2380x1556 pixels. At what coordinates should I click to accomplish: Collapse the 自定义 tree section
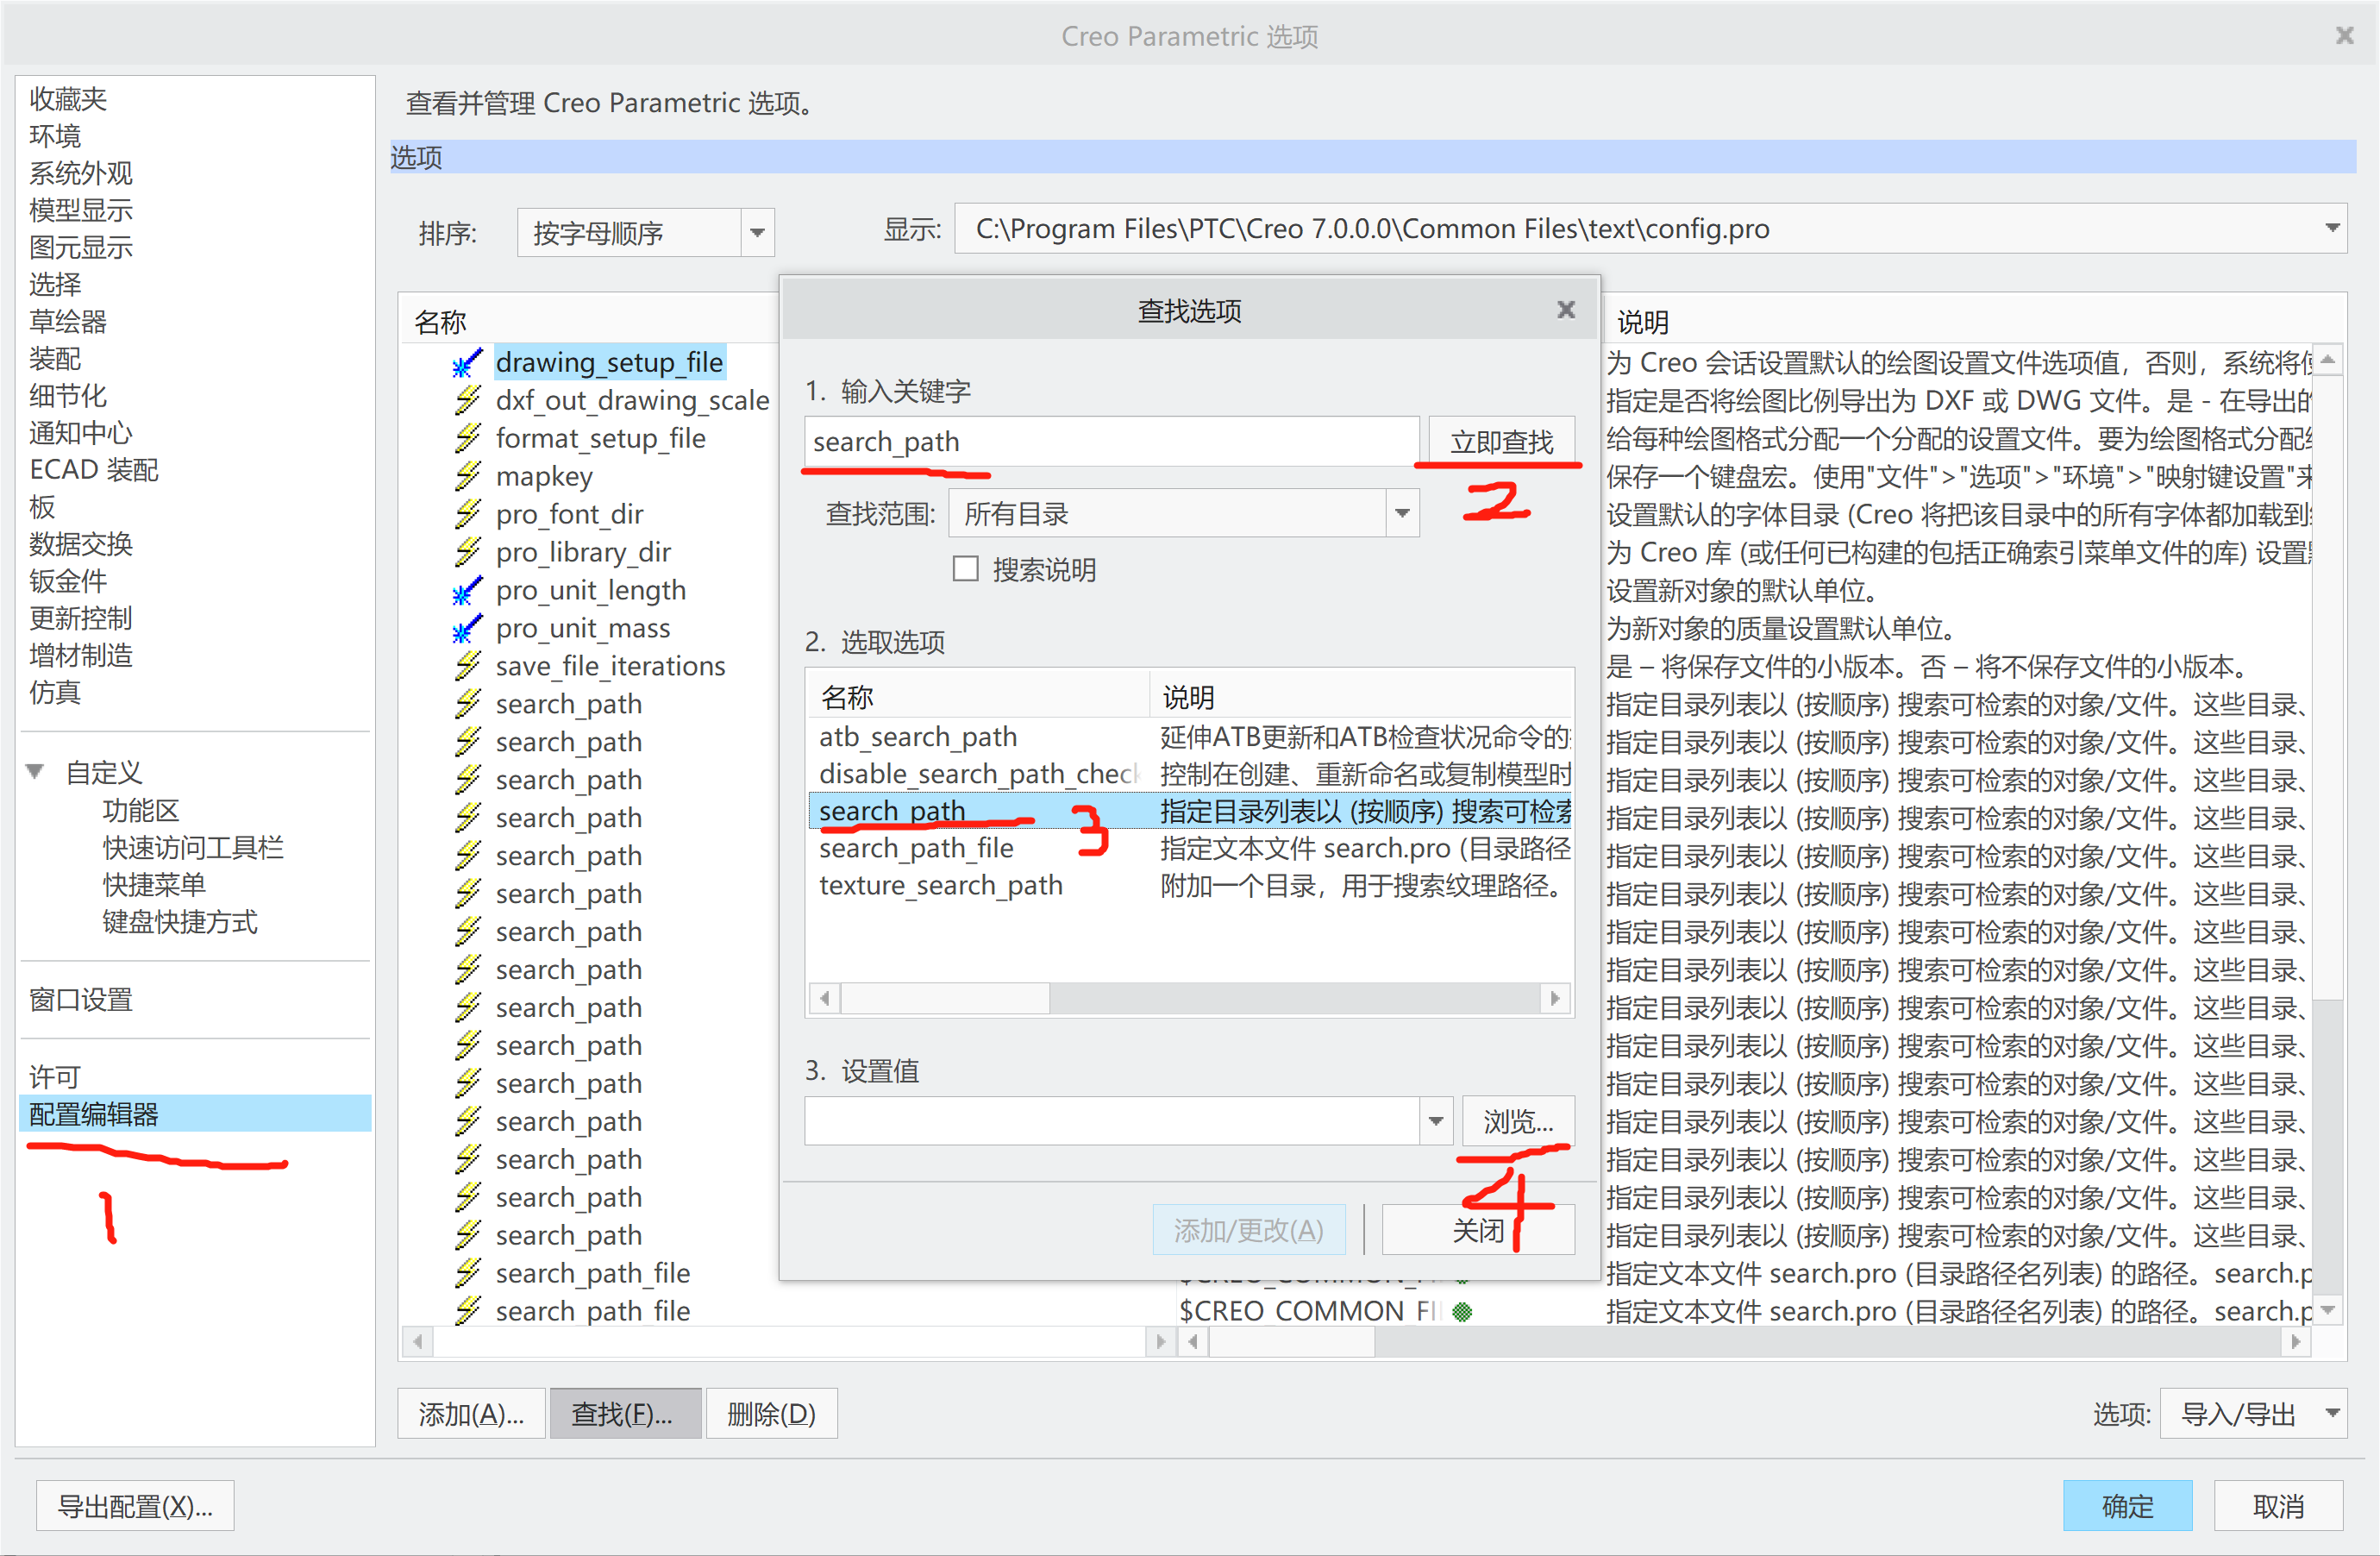(x=35, y=772)
